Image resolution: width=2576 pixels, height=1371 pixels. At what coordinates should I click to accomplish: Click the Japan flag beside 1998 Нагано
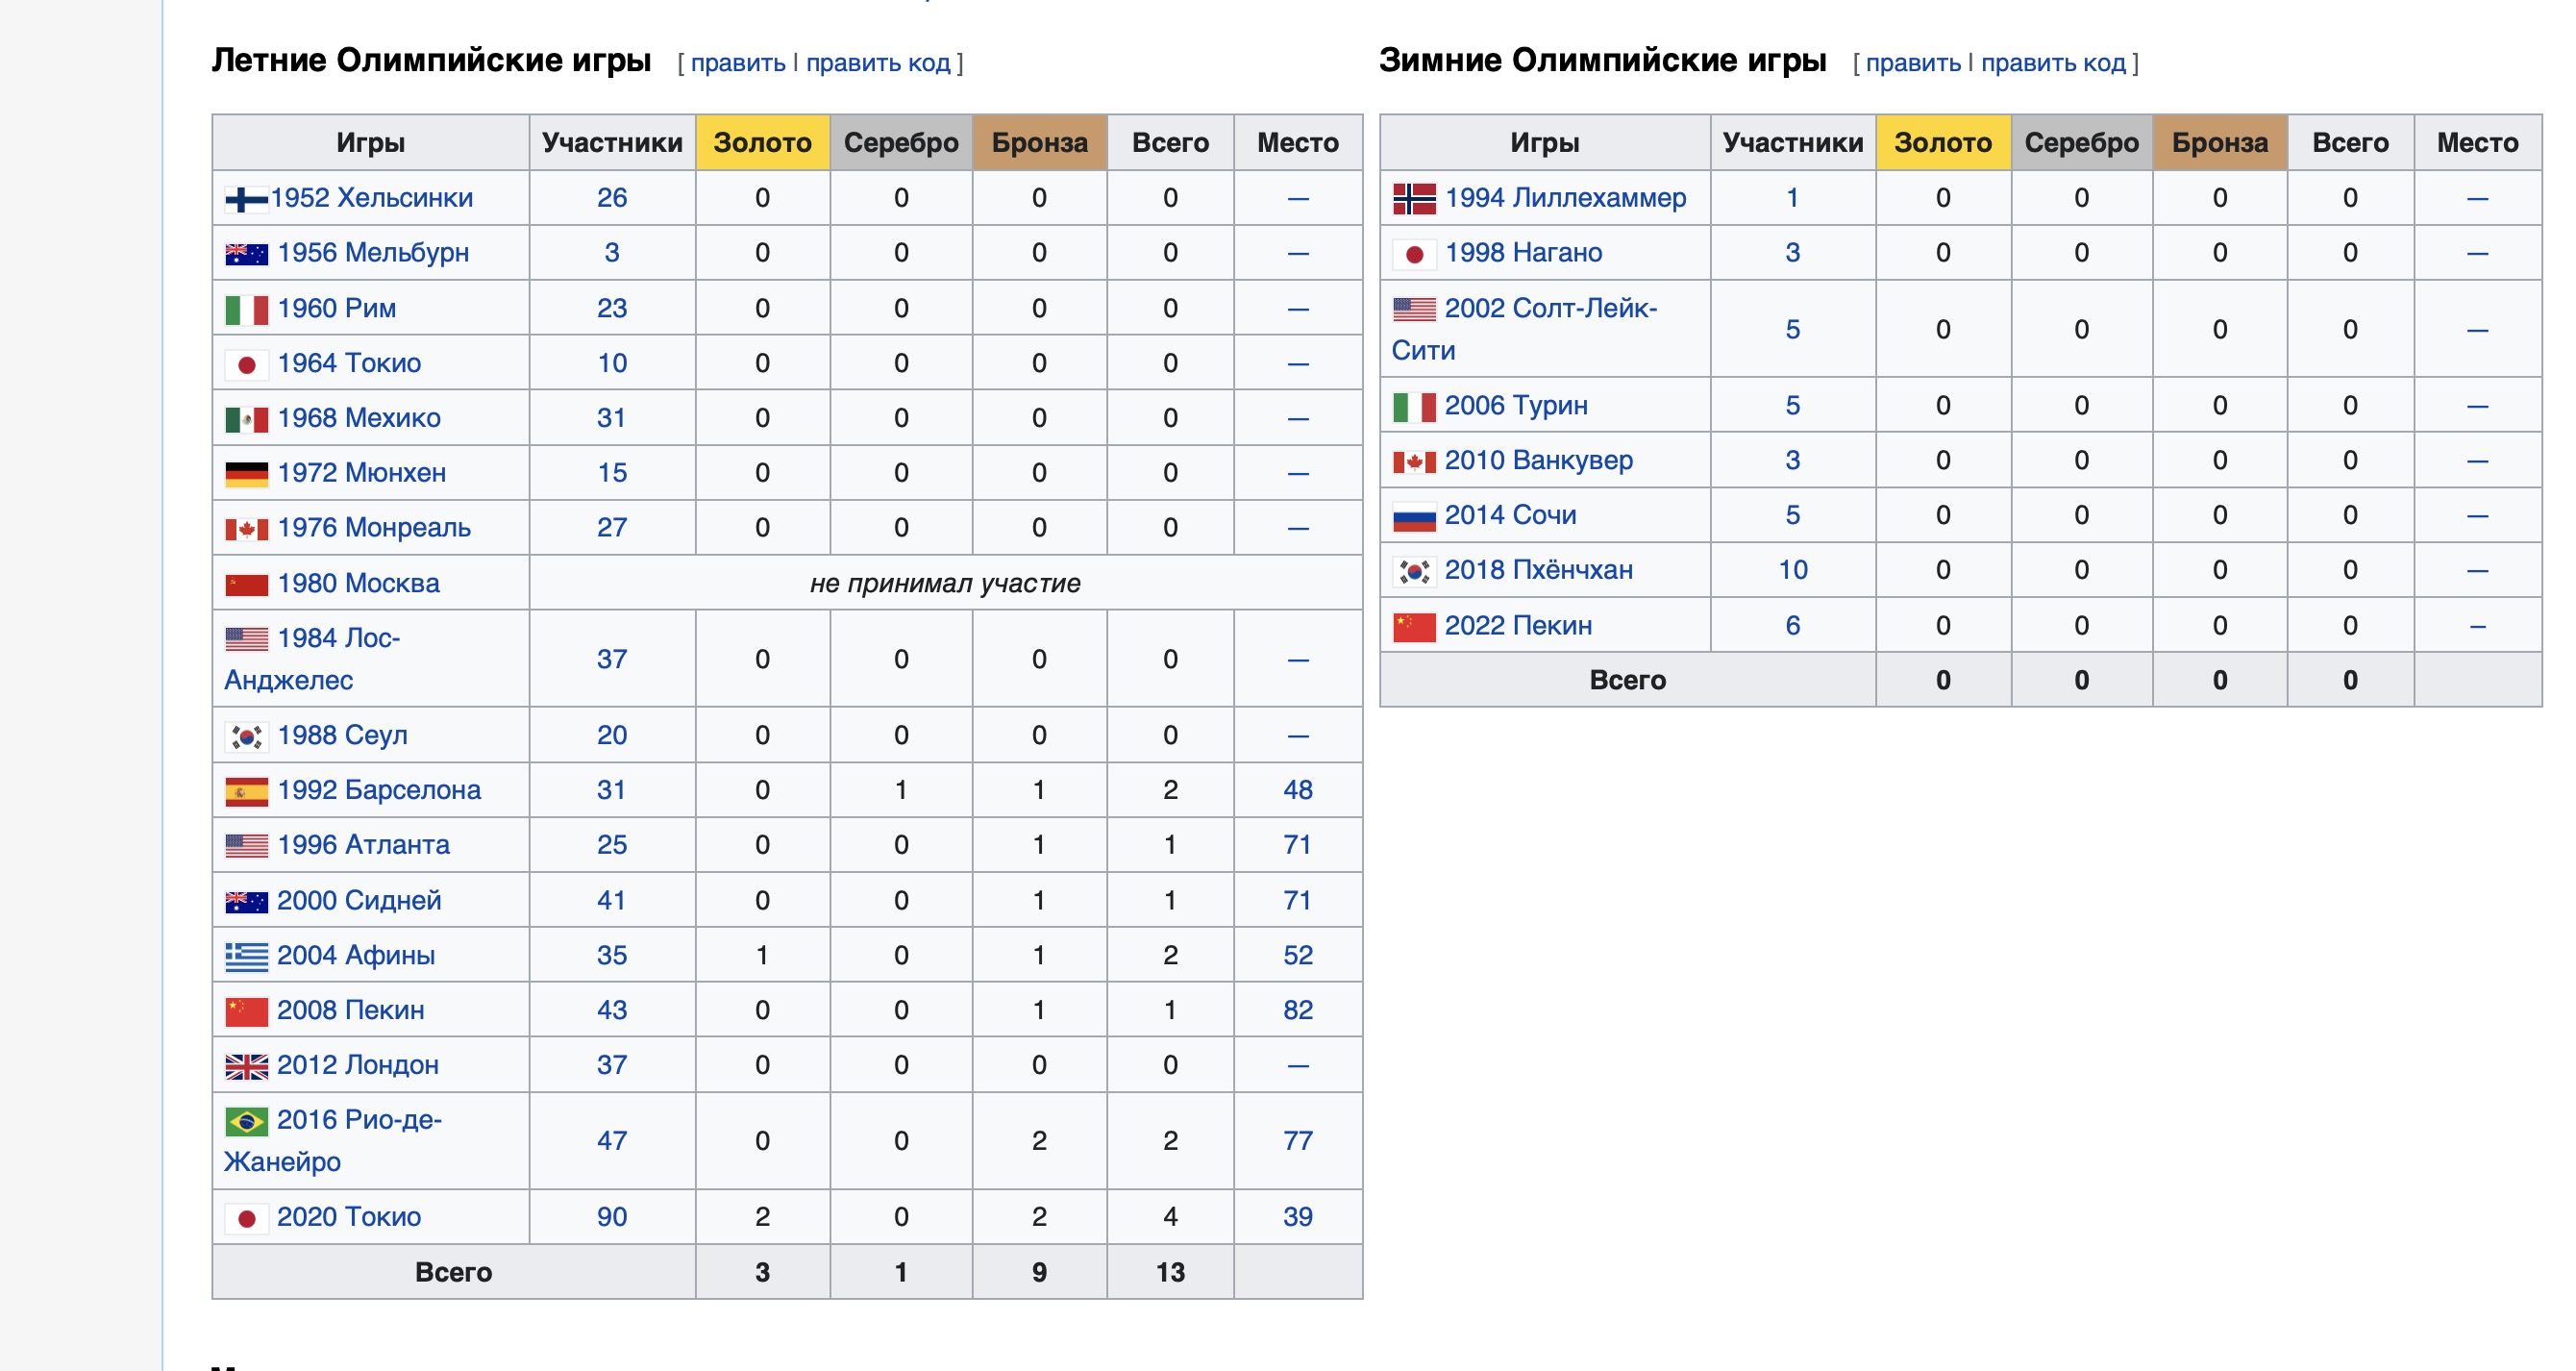coord(1414,254)
